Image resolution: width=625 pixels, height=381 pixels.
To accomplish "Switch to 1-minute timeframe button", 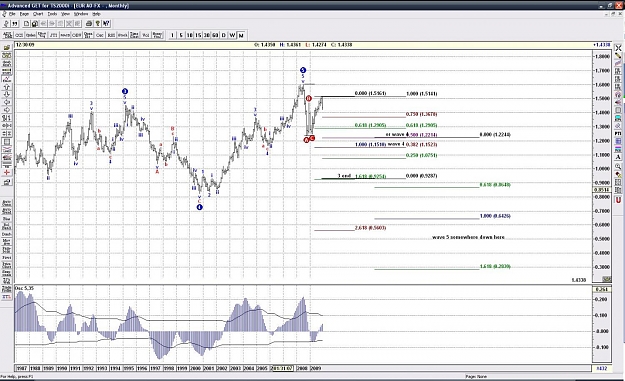I will tap(172, 35).
